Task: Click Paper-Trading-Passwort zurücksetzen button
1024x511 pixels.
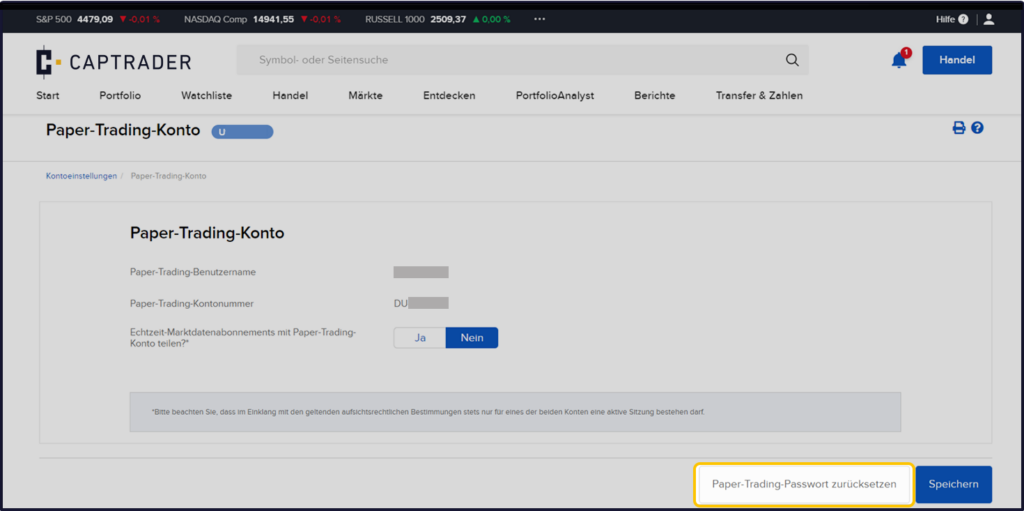Action: pyautogui.click(x=804, y=484)
